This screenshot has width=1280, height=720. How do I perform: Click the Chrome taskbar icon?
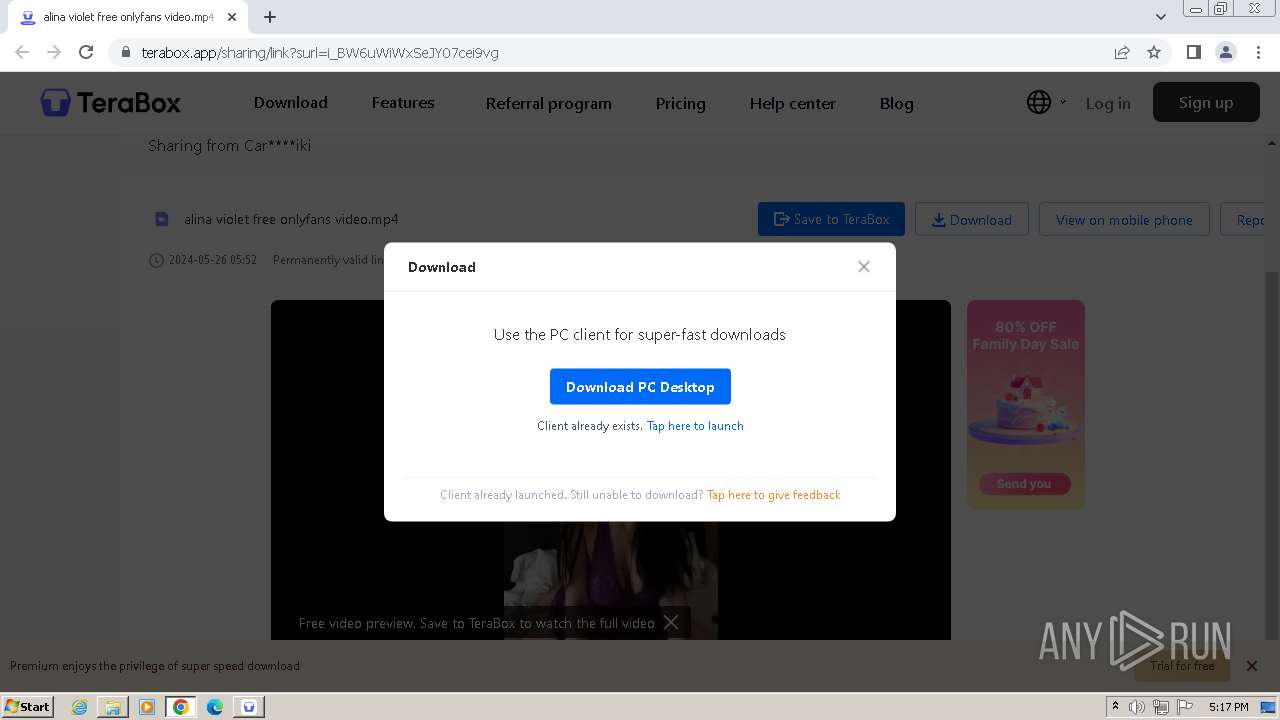pos(181,707)
